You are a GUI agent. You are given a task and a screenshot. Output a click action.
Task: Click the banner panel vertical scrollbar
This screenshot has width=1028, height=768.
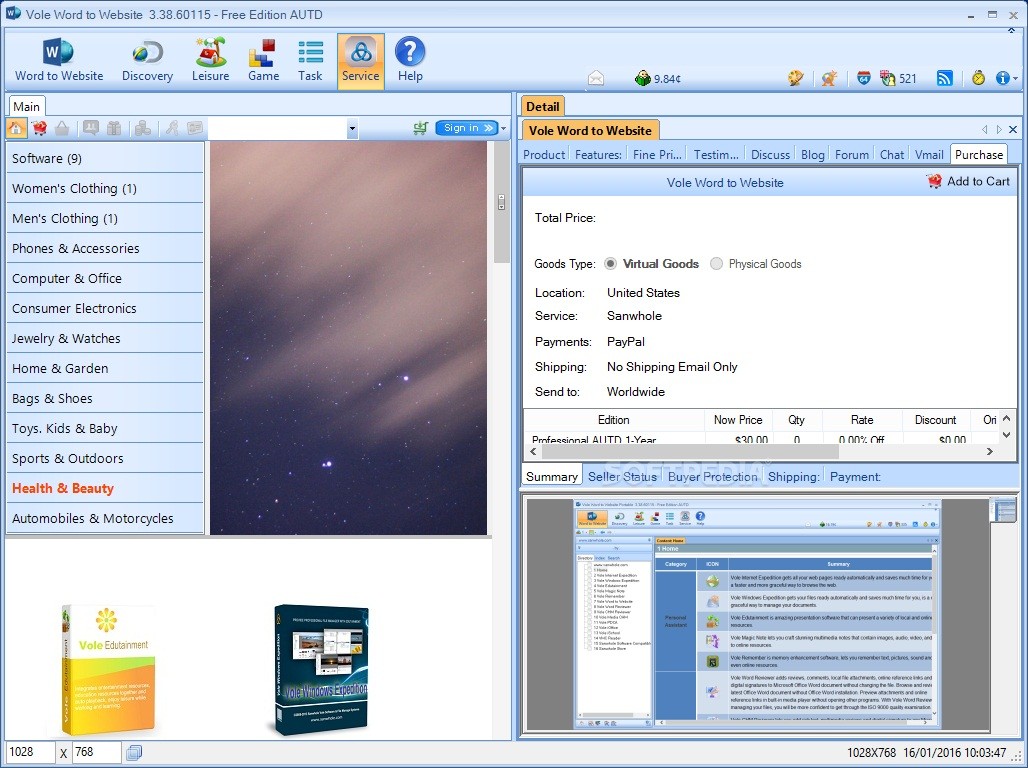(502, 202)
